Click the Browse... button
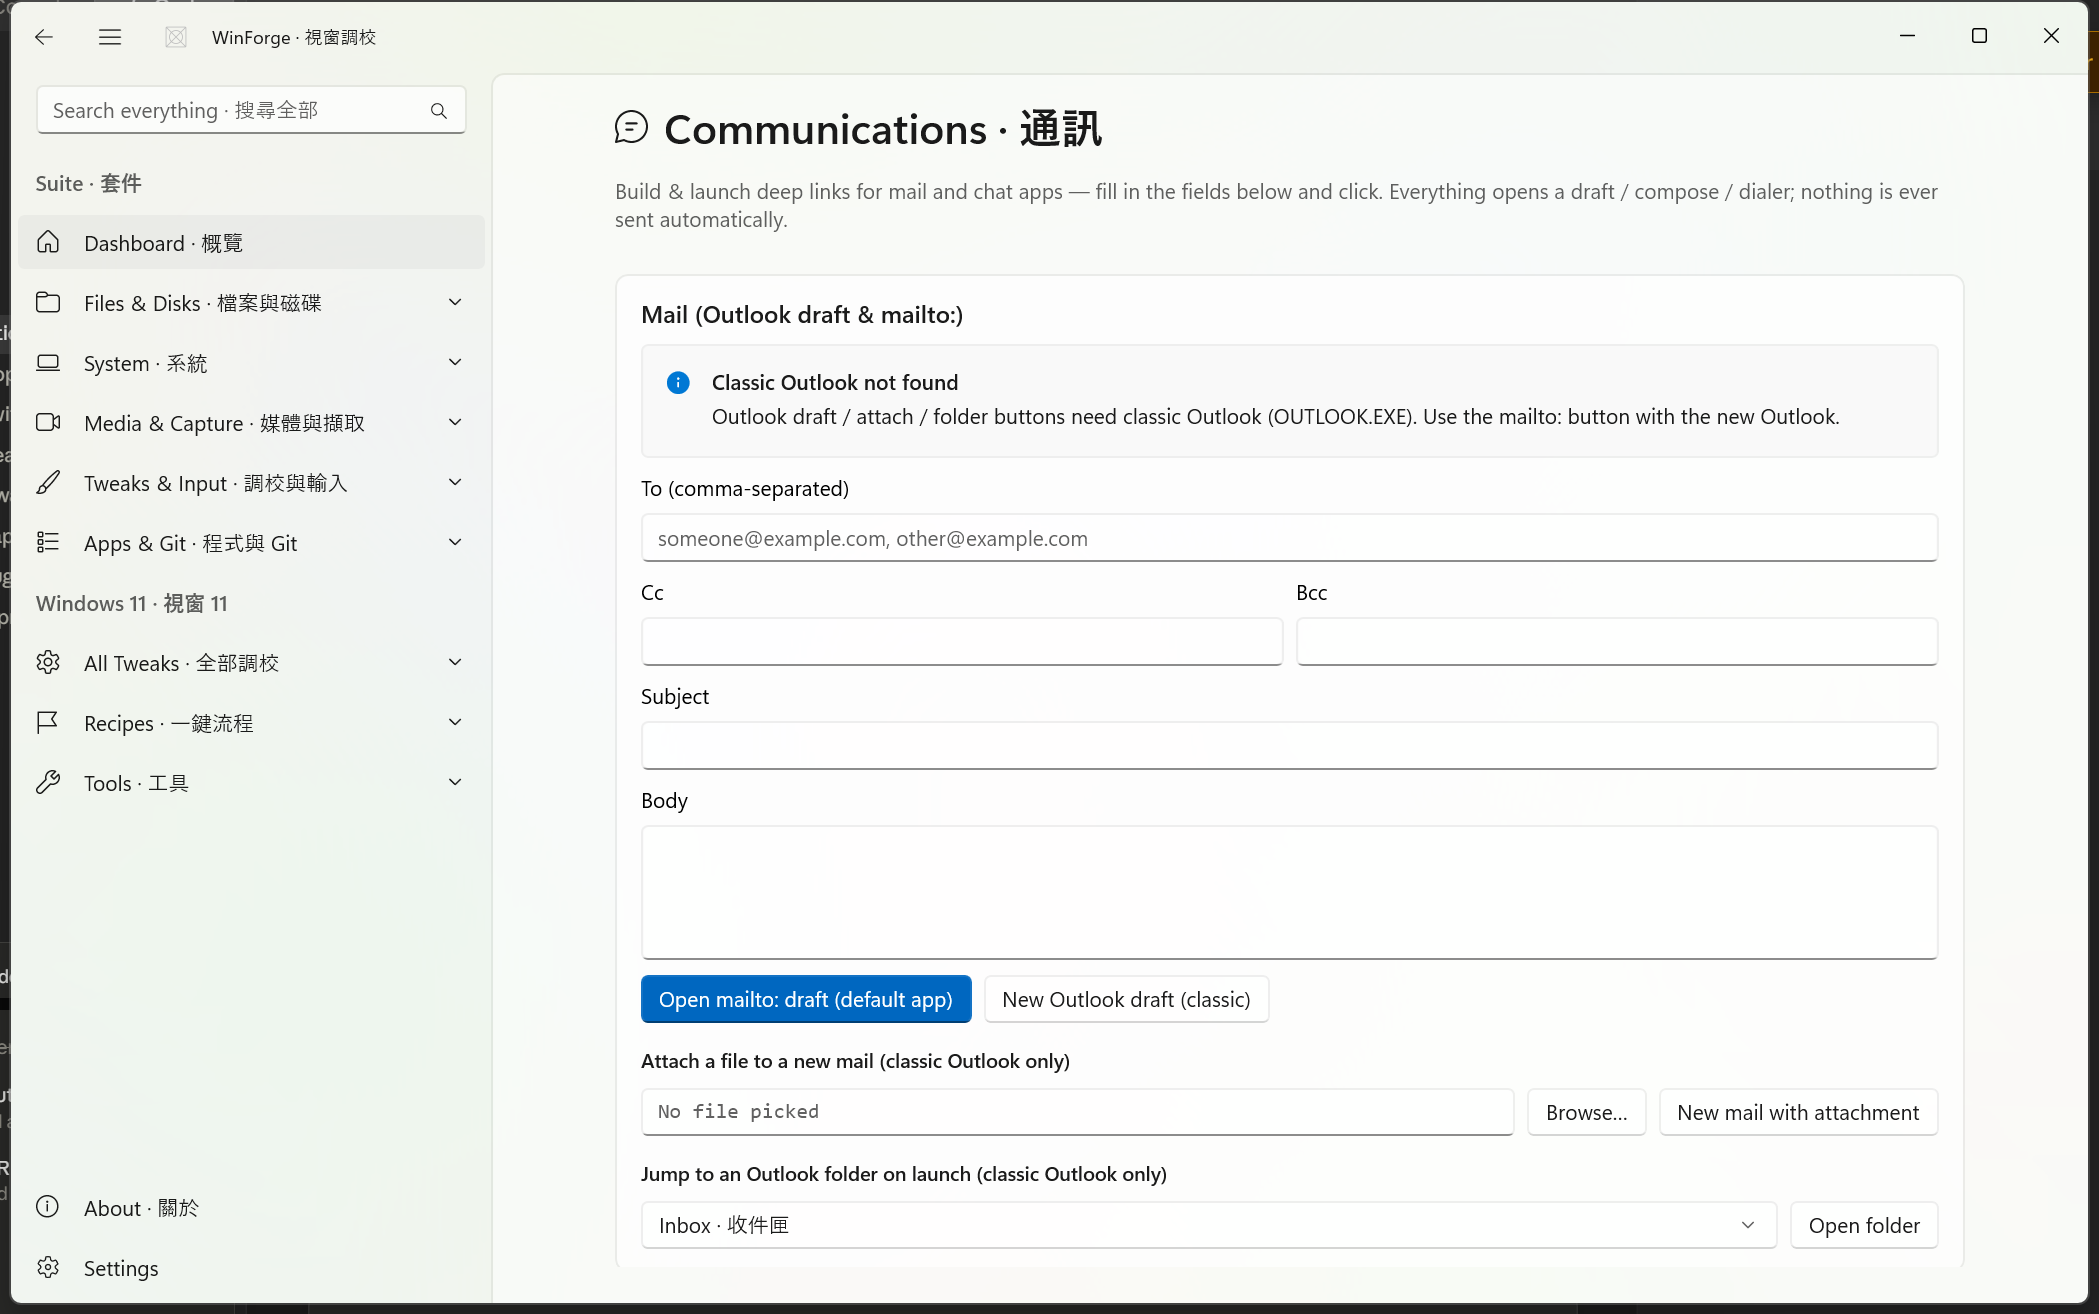The image size is (2099, 1314). (x=1586, y=1112)
